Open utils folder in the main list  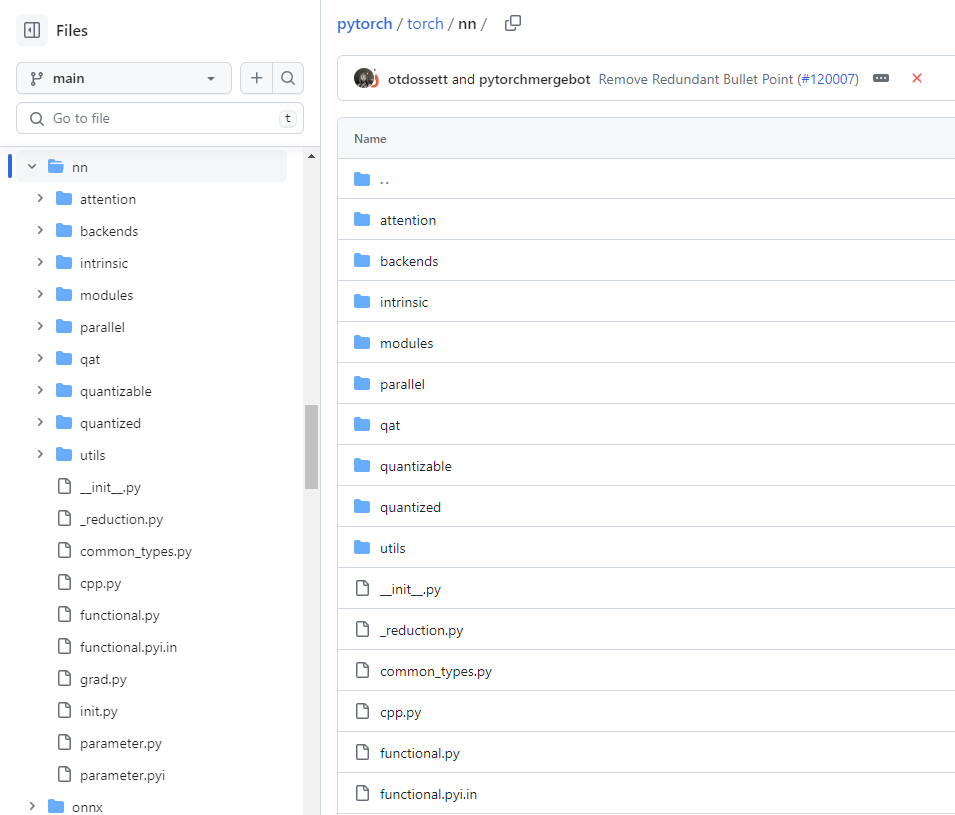tap(392, 548)
